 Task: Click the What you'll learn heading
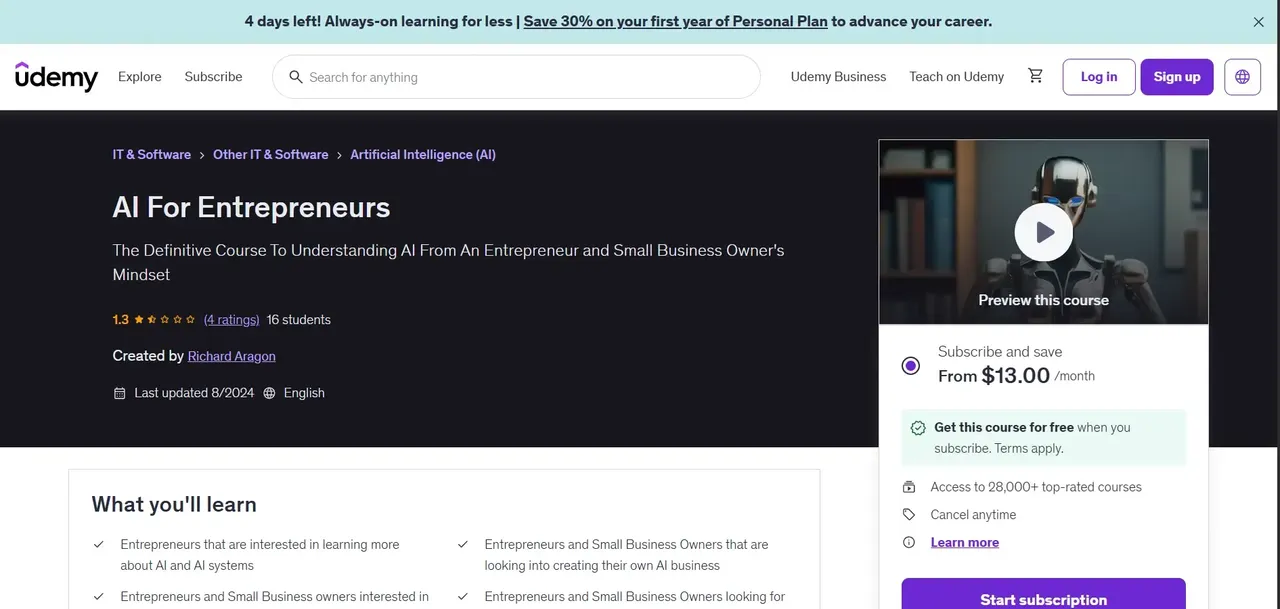click(174, 504)
